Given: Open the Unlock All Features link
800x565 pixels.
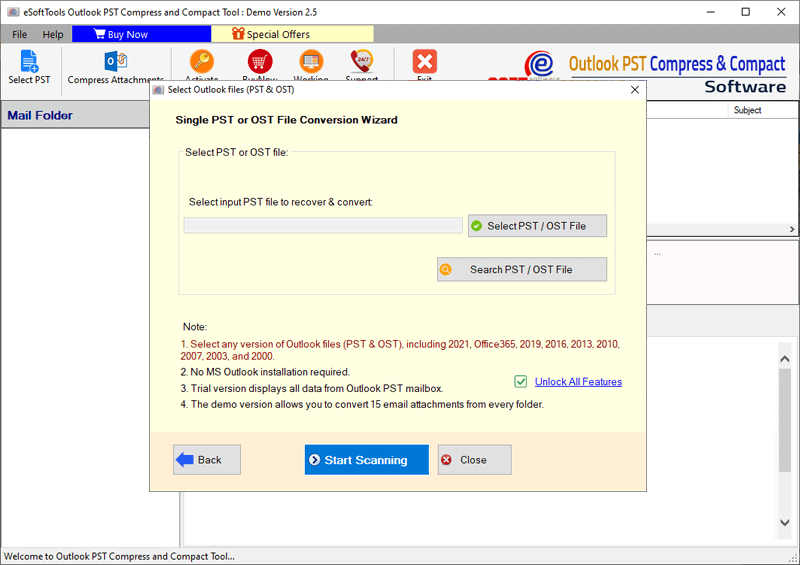Looking at the screenshot, I should [578, 382].
